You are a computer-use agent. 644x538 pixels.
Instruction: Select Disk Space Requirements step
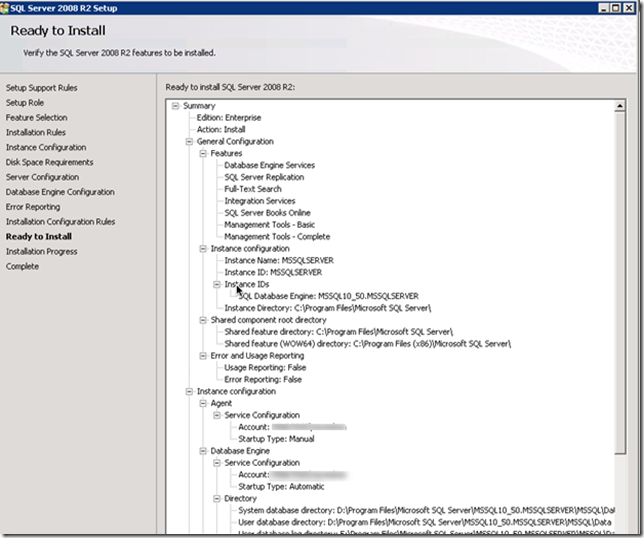[49, 162]
